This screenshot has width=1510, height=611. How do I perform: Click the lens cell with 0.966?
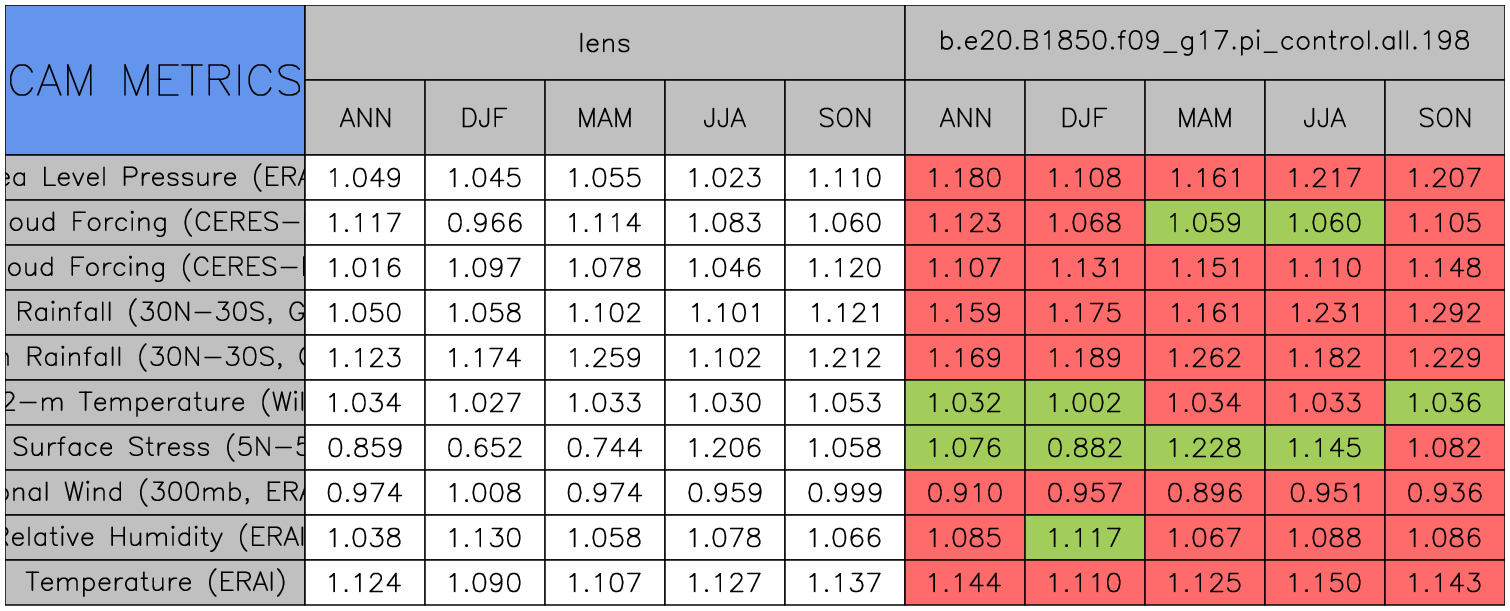pyautogui.click(x=484, y=223)
